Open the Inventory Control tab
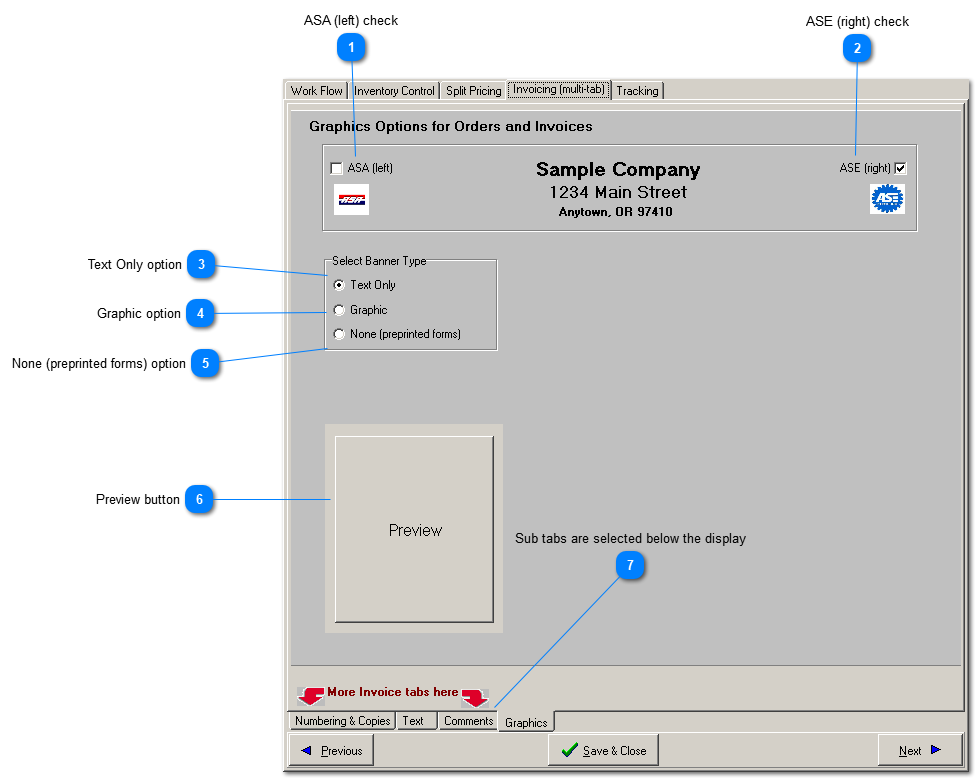This screenshot has height=781, width=978. pyautogui.click(x=394, y=91)
